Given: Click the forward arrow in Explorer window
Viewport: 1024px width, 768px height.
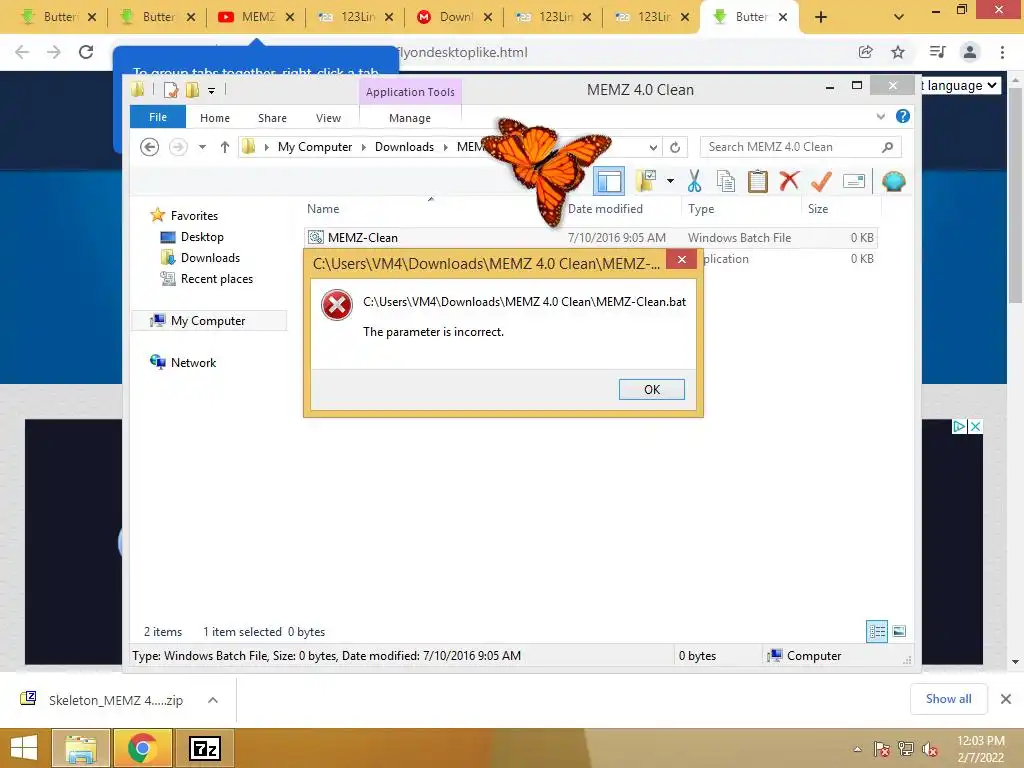Looking at the screenshot, I should point(178,147).
